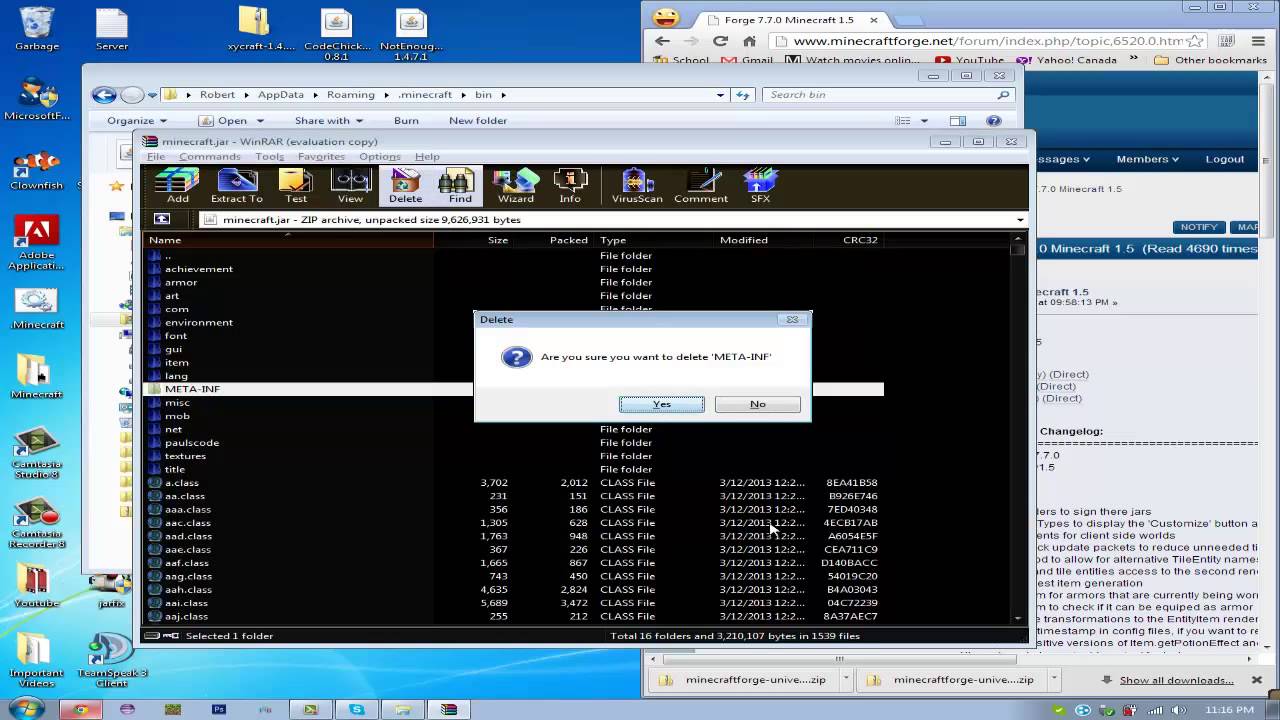Image resolution: width=1280 pixels, height=720 pixels.
Task: Click the Windows Start orb
Action: [24, 708]
